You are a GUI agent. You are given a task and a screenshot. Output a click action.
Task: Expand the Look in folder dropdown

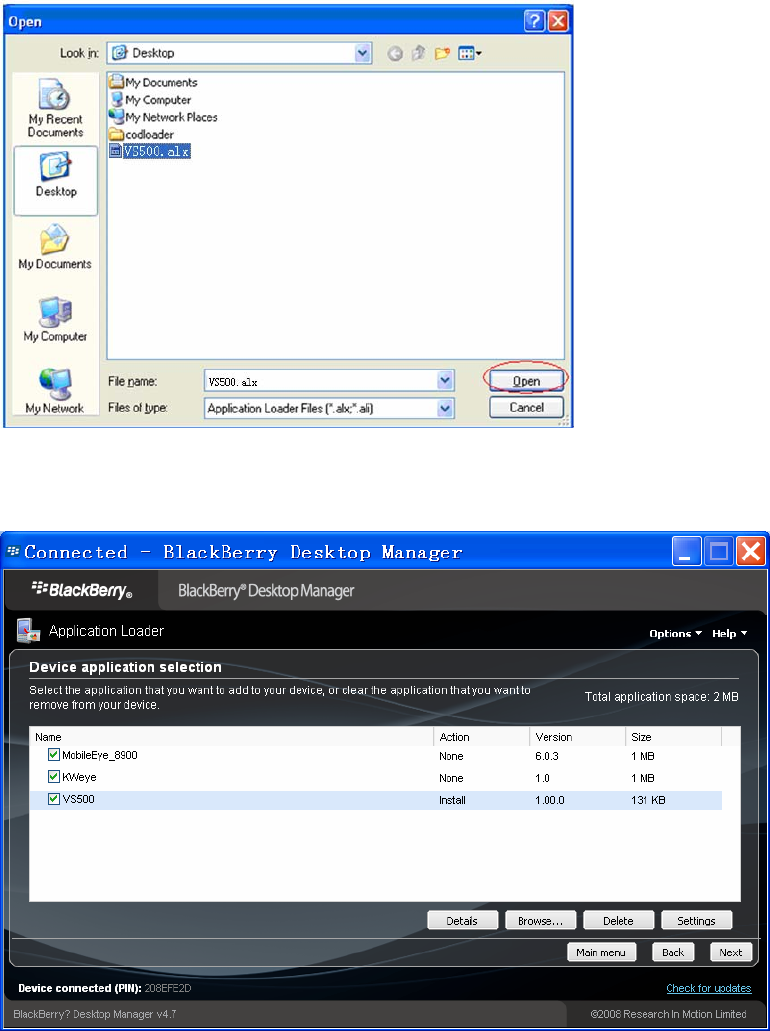tap(363, 53)
